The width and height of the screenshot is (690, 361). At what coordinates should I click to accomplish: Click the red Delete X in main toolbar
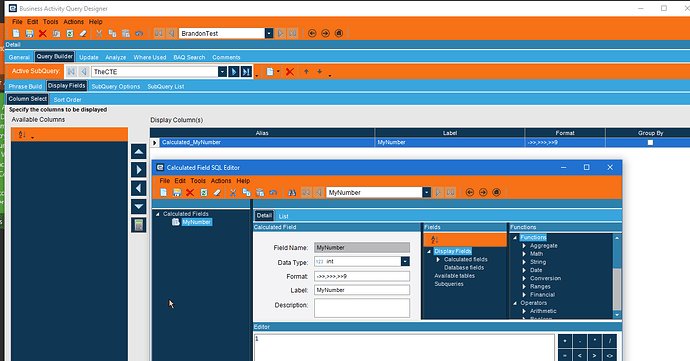pos(43,33)
